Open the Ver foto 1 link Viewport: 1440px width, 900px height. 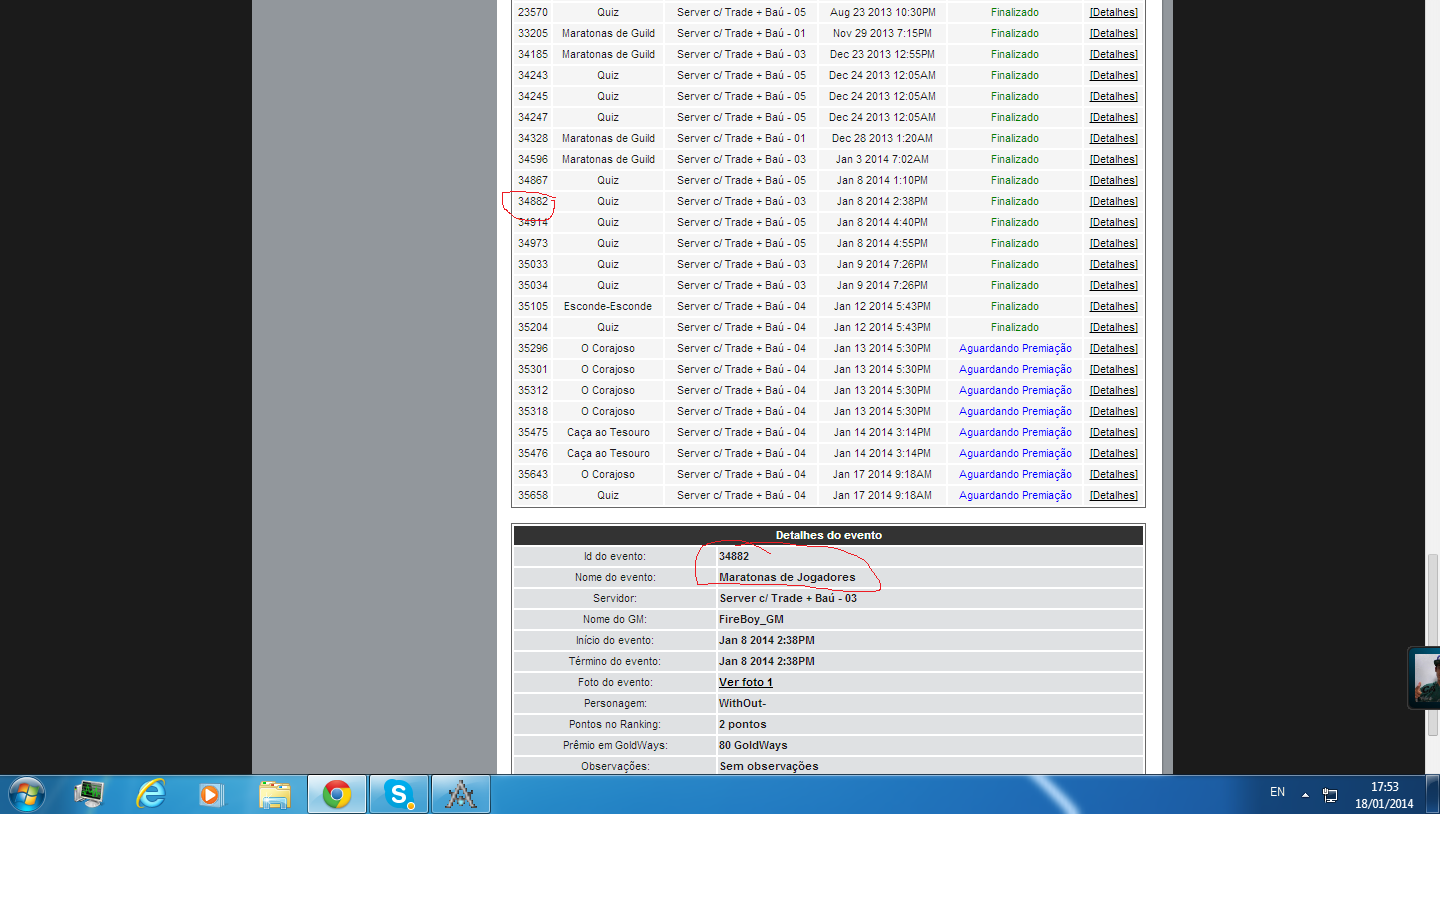pos(745,682)
